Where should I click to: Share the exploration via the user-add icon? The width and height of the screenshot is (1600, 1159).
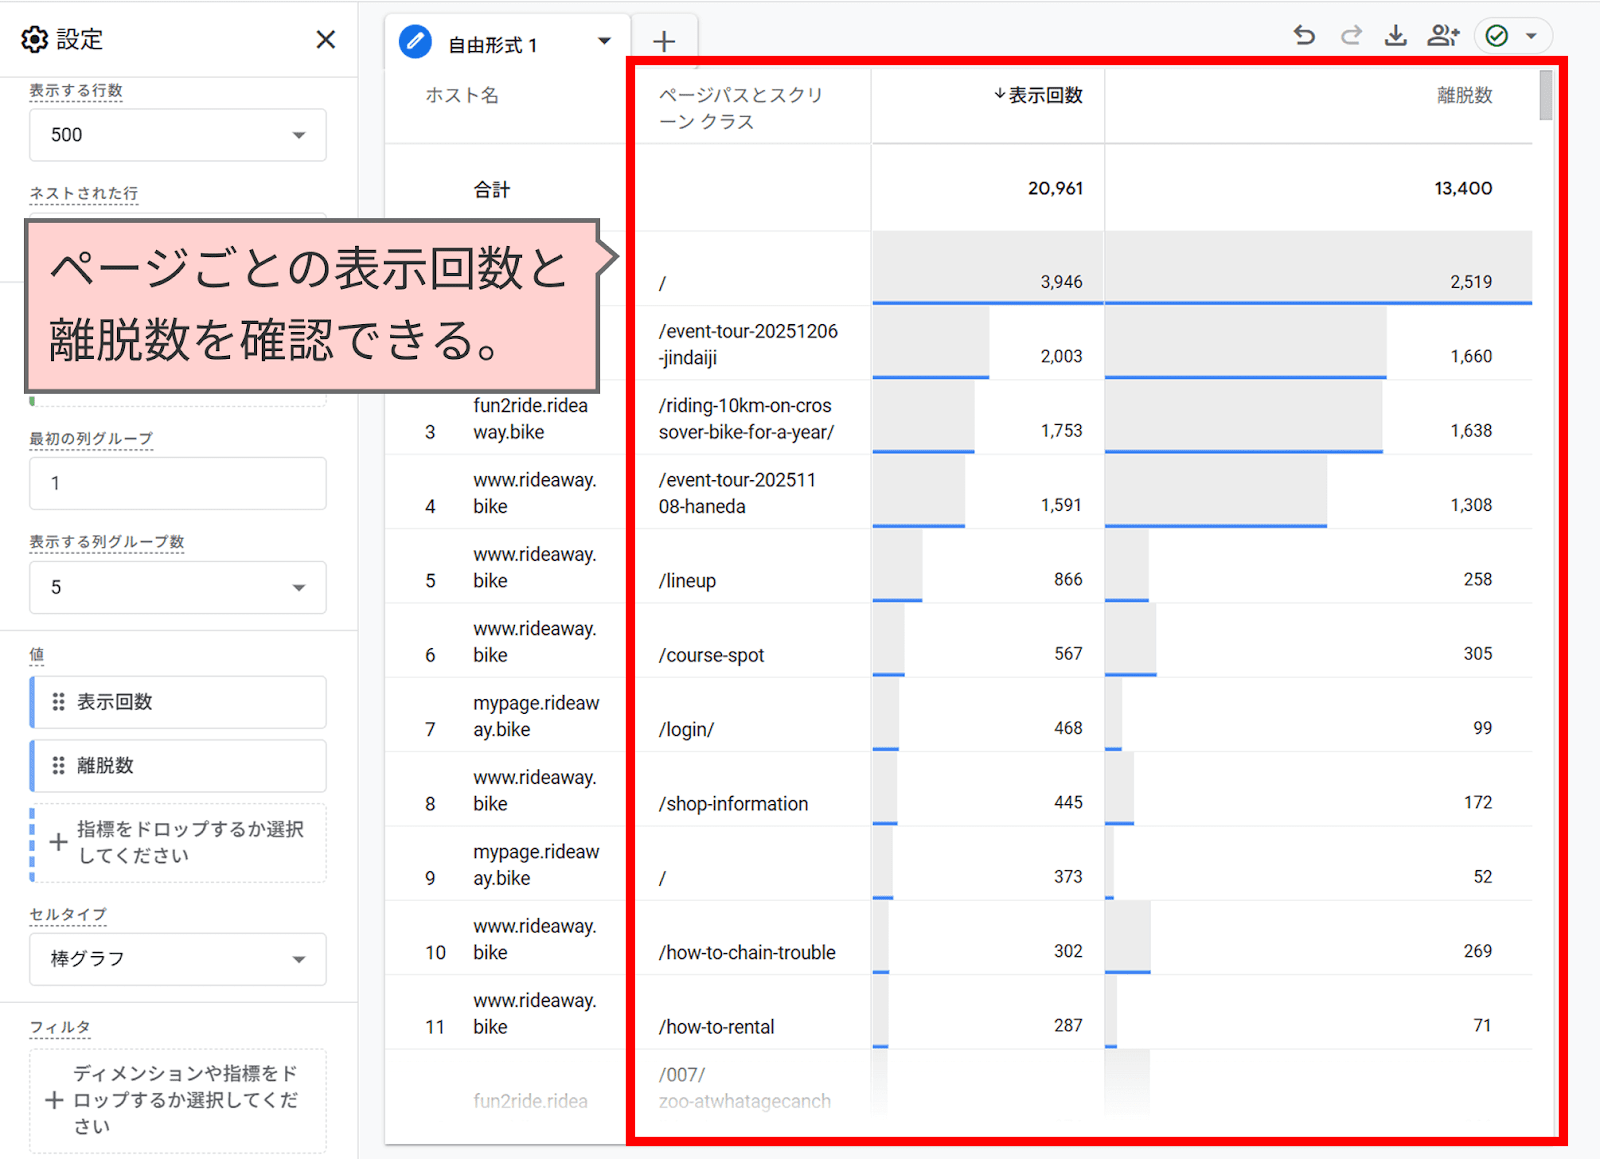pyautogui.click(x=1443, y=34)
